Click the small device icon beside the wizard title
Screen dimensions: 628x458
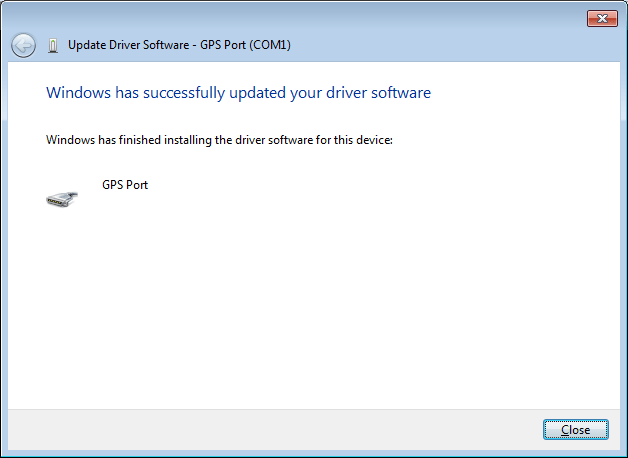[53, 45]
